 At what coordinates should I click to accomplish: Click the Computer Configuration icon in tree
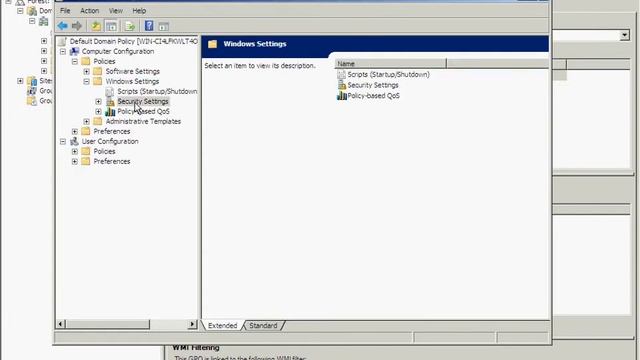(x=74, y=51)
